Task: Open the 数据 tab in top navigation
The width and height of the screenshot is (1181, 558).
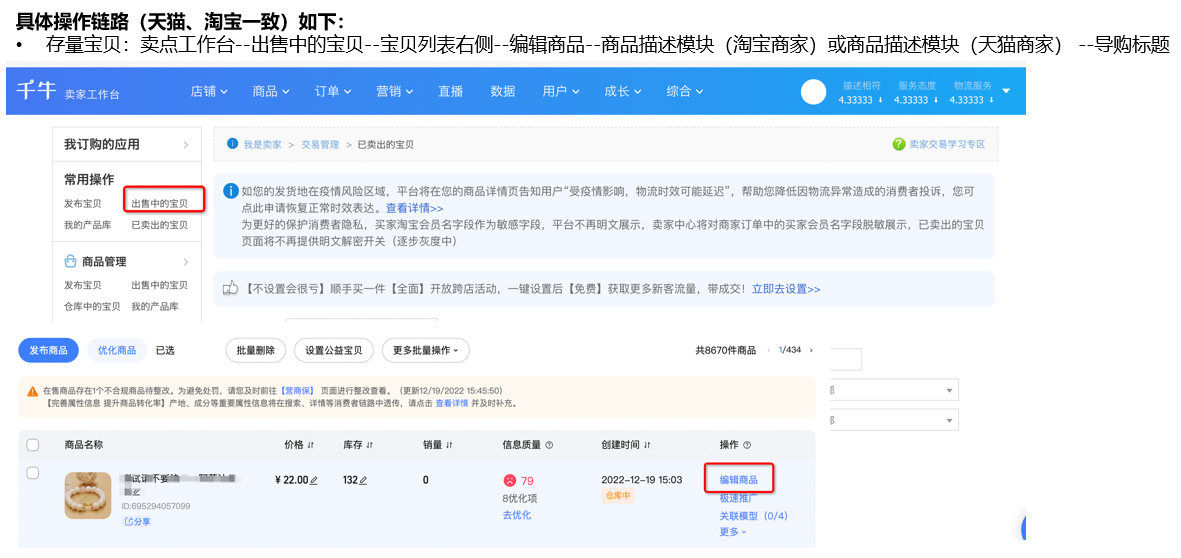Action: tap(502, 91)
